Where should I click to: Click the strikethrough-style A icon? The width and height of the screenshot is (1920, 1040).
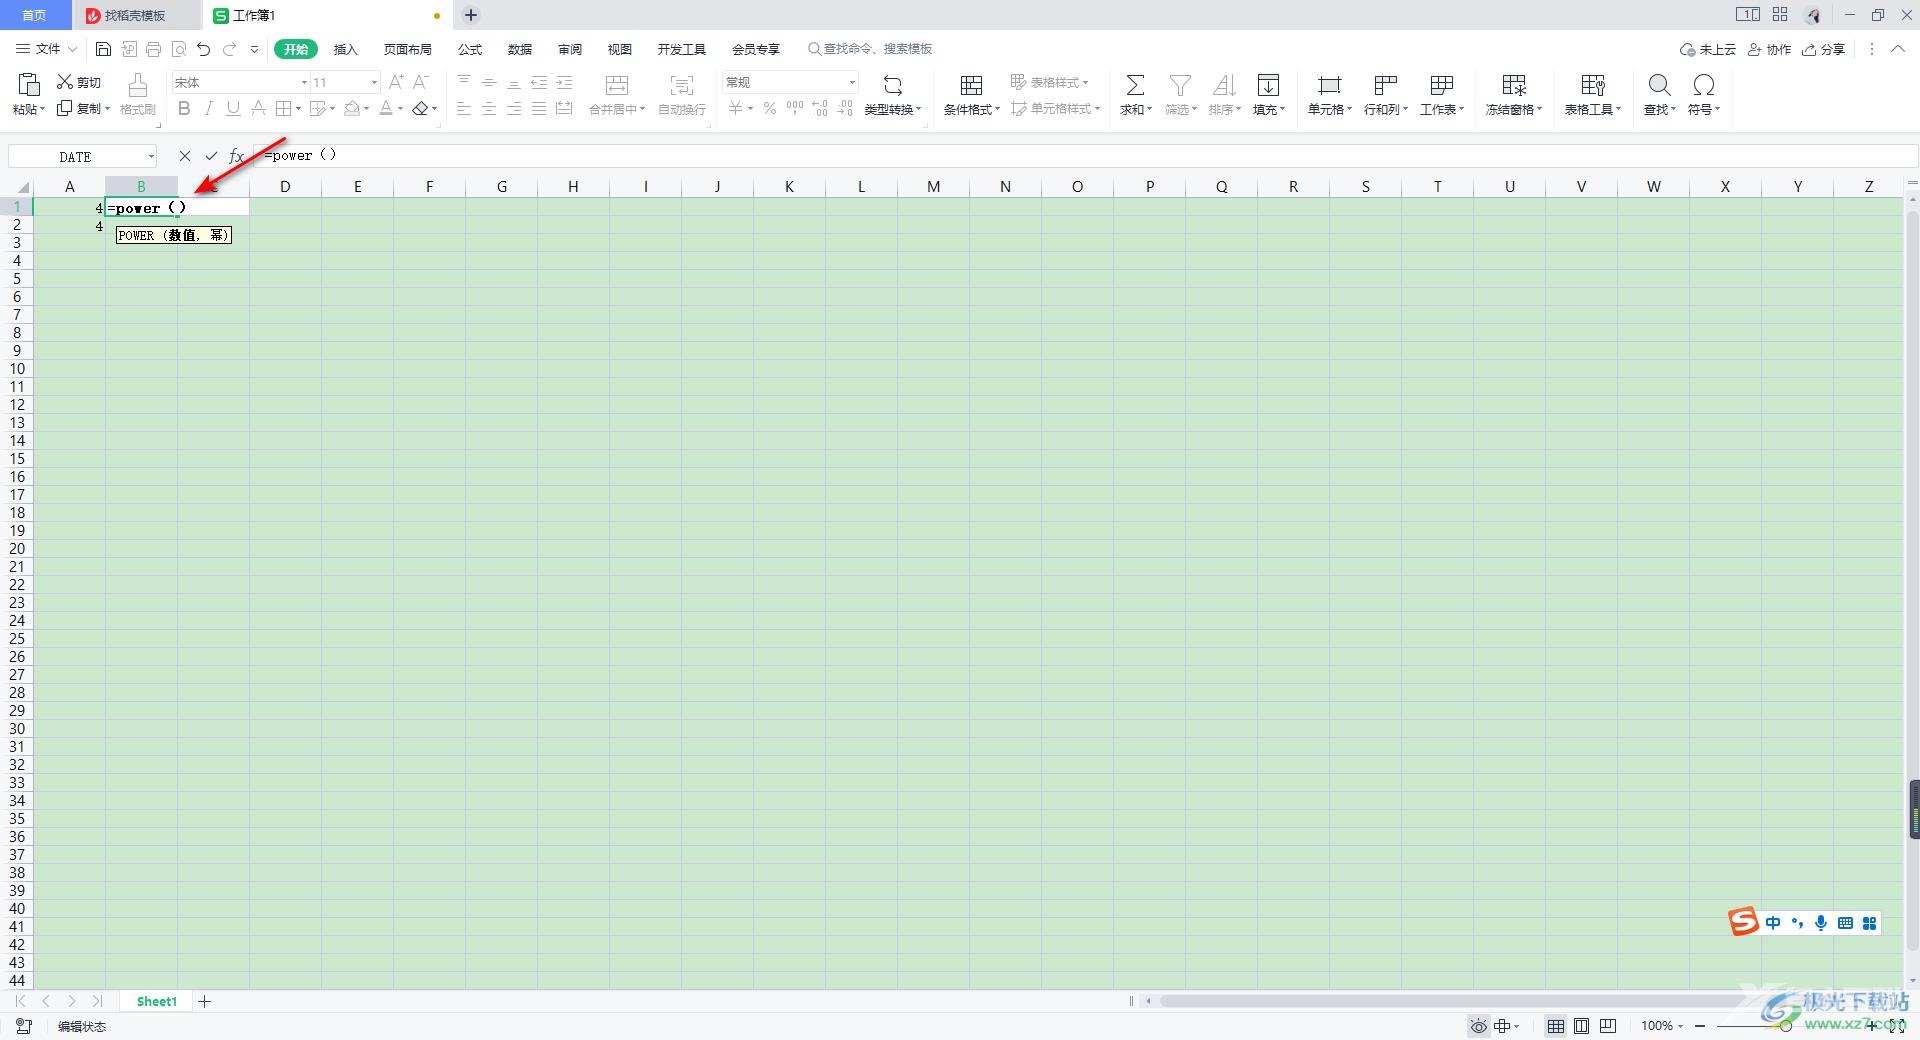258,108
